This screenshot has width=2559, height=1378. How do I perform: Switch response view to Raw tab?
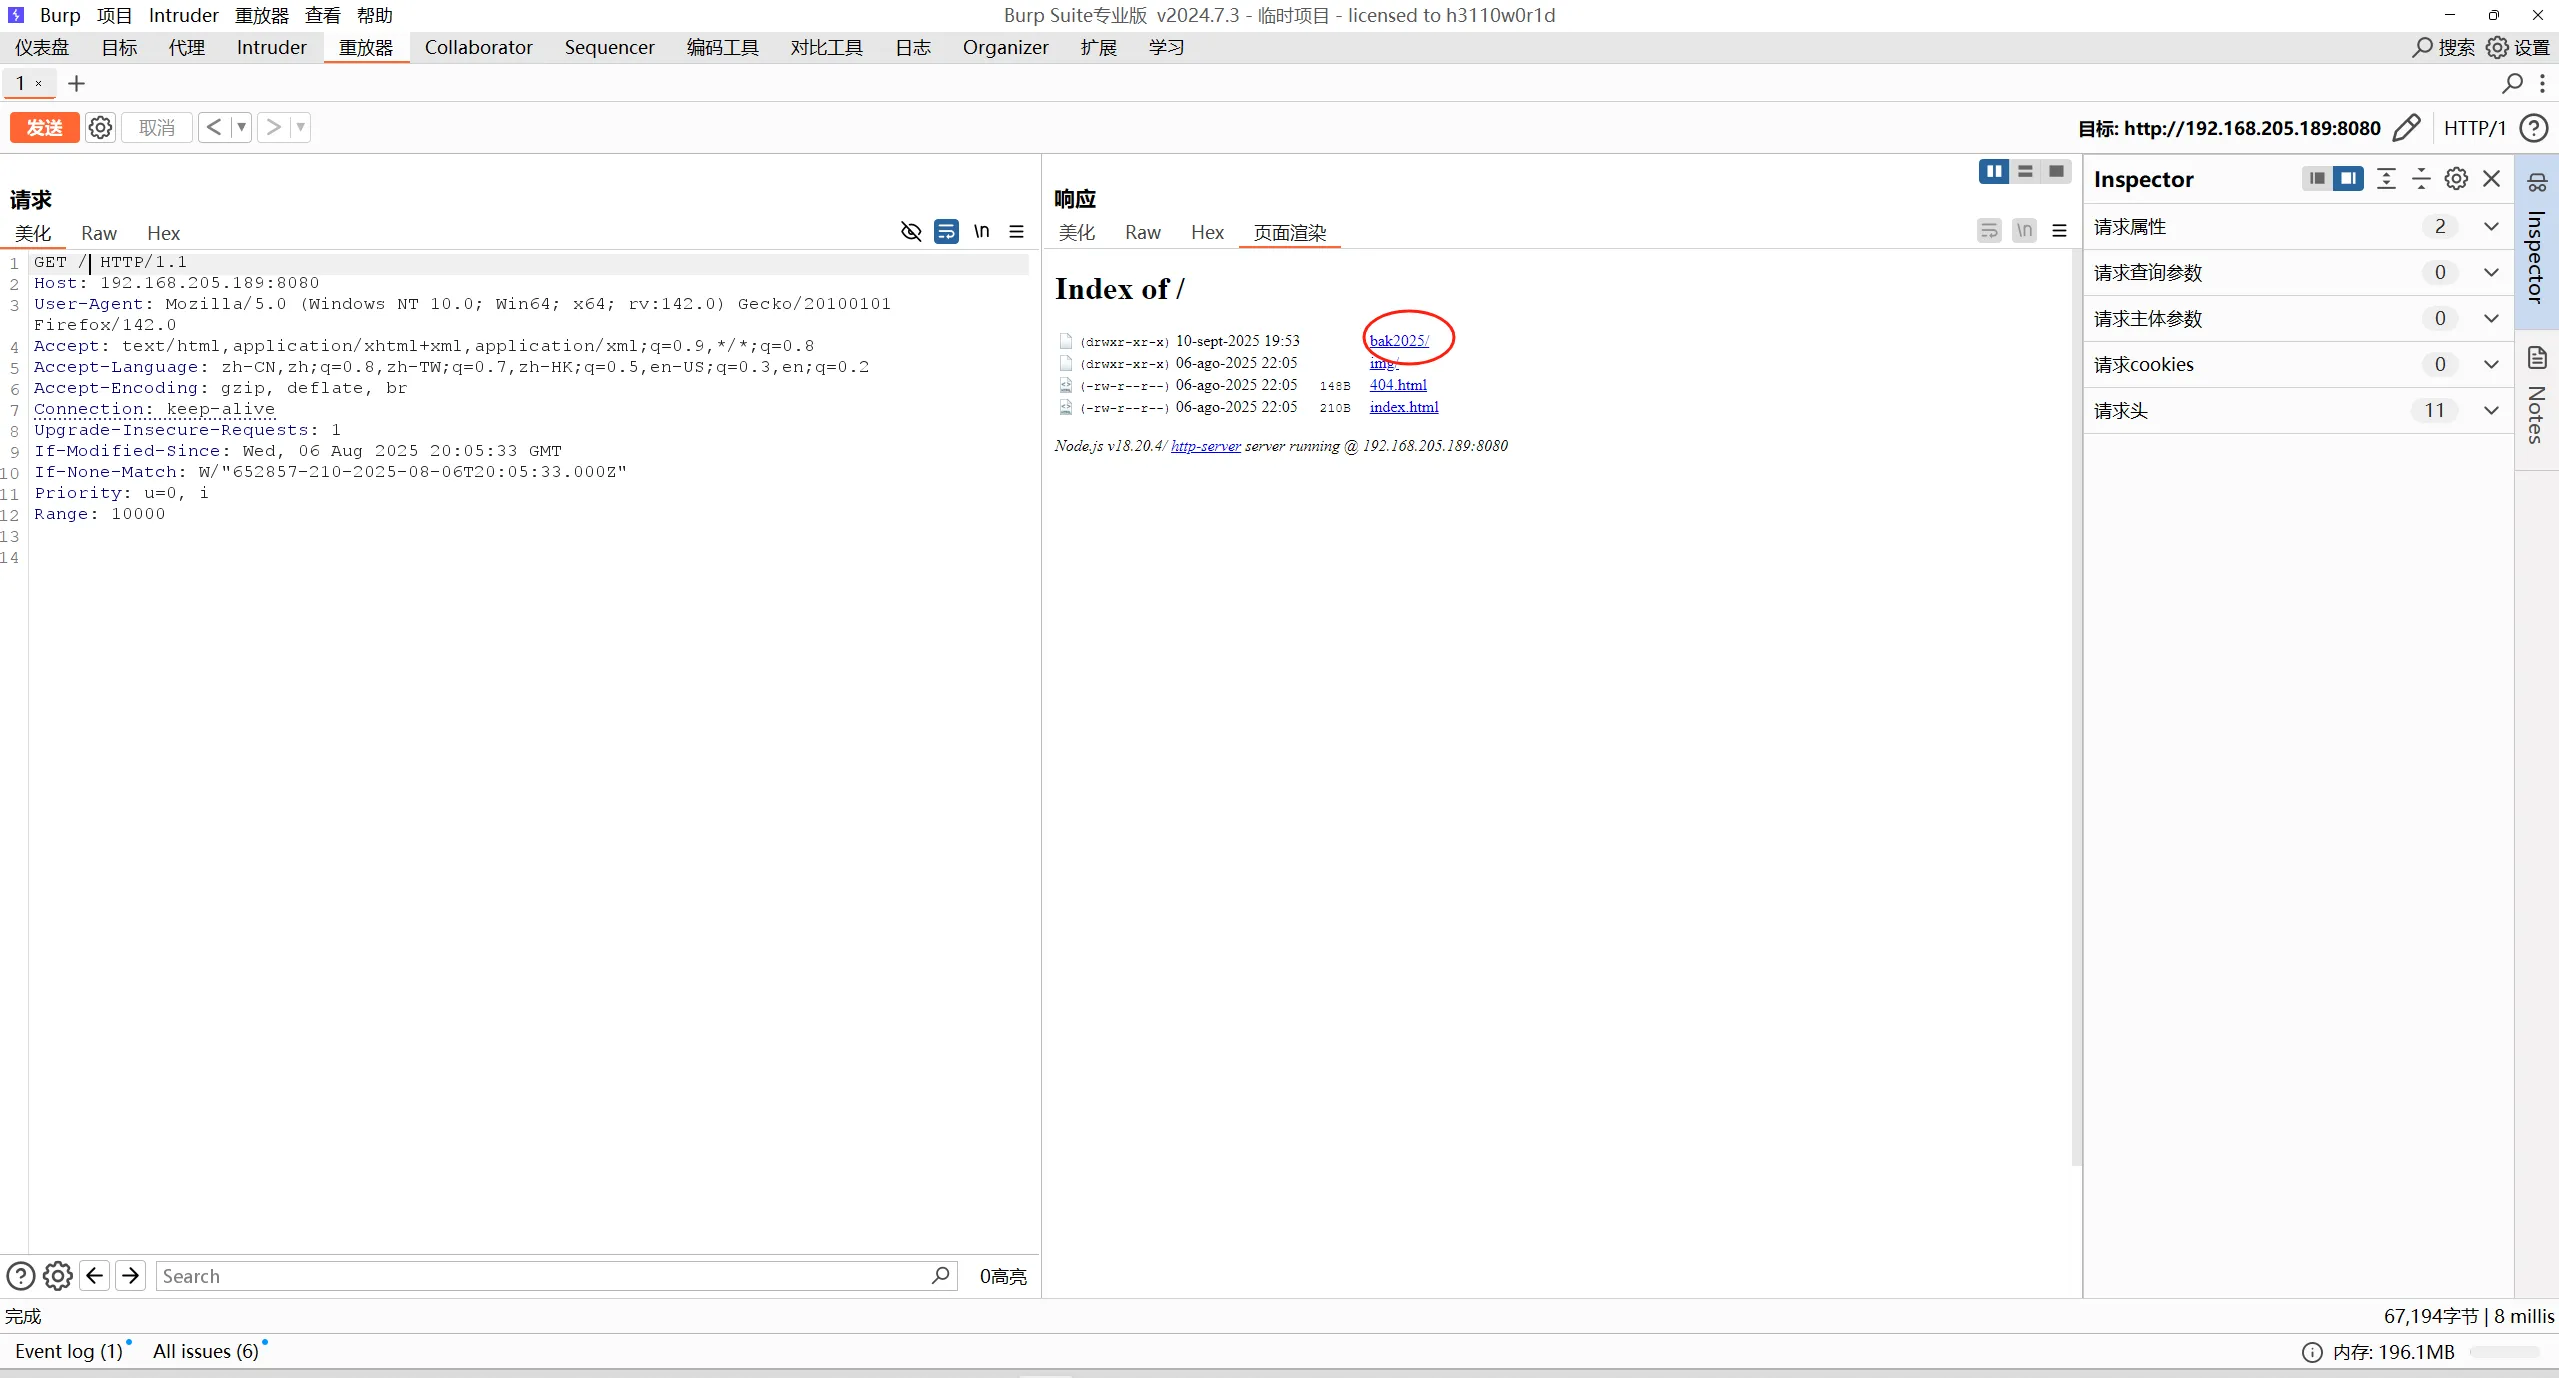pyautogui.click(x=1142, y=233)
